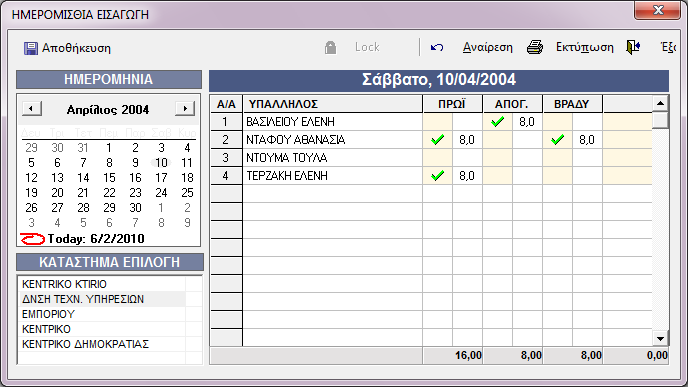Click the A/A column header
The image size is (688, 387).
[226, 104]
